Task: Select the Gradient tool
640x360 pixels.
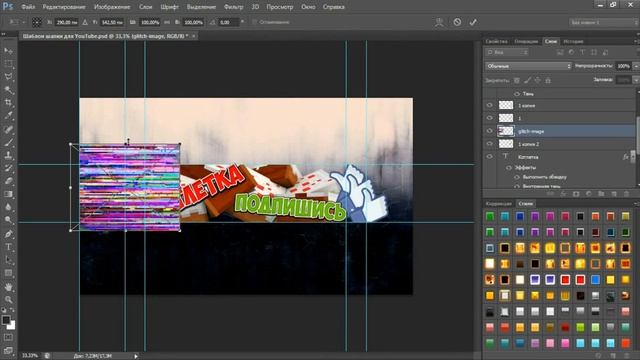Action: pyautogui.click(x=8, y=194)
